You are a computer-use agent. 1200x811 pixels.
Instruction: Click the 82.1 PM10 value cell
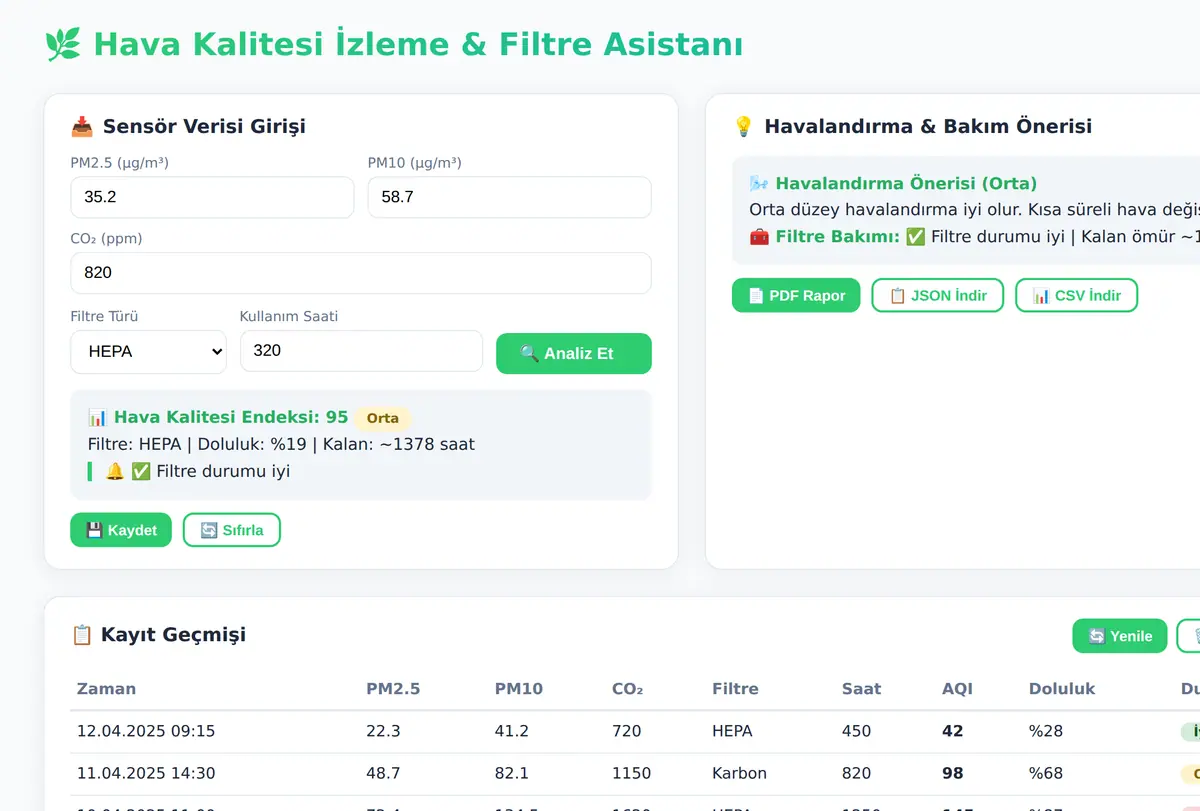(511, 773)
